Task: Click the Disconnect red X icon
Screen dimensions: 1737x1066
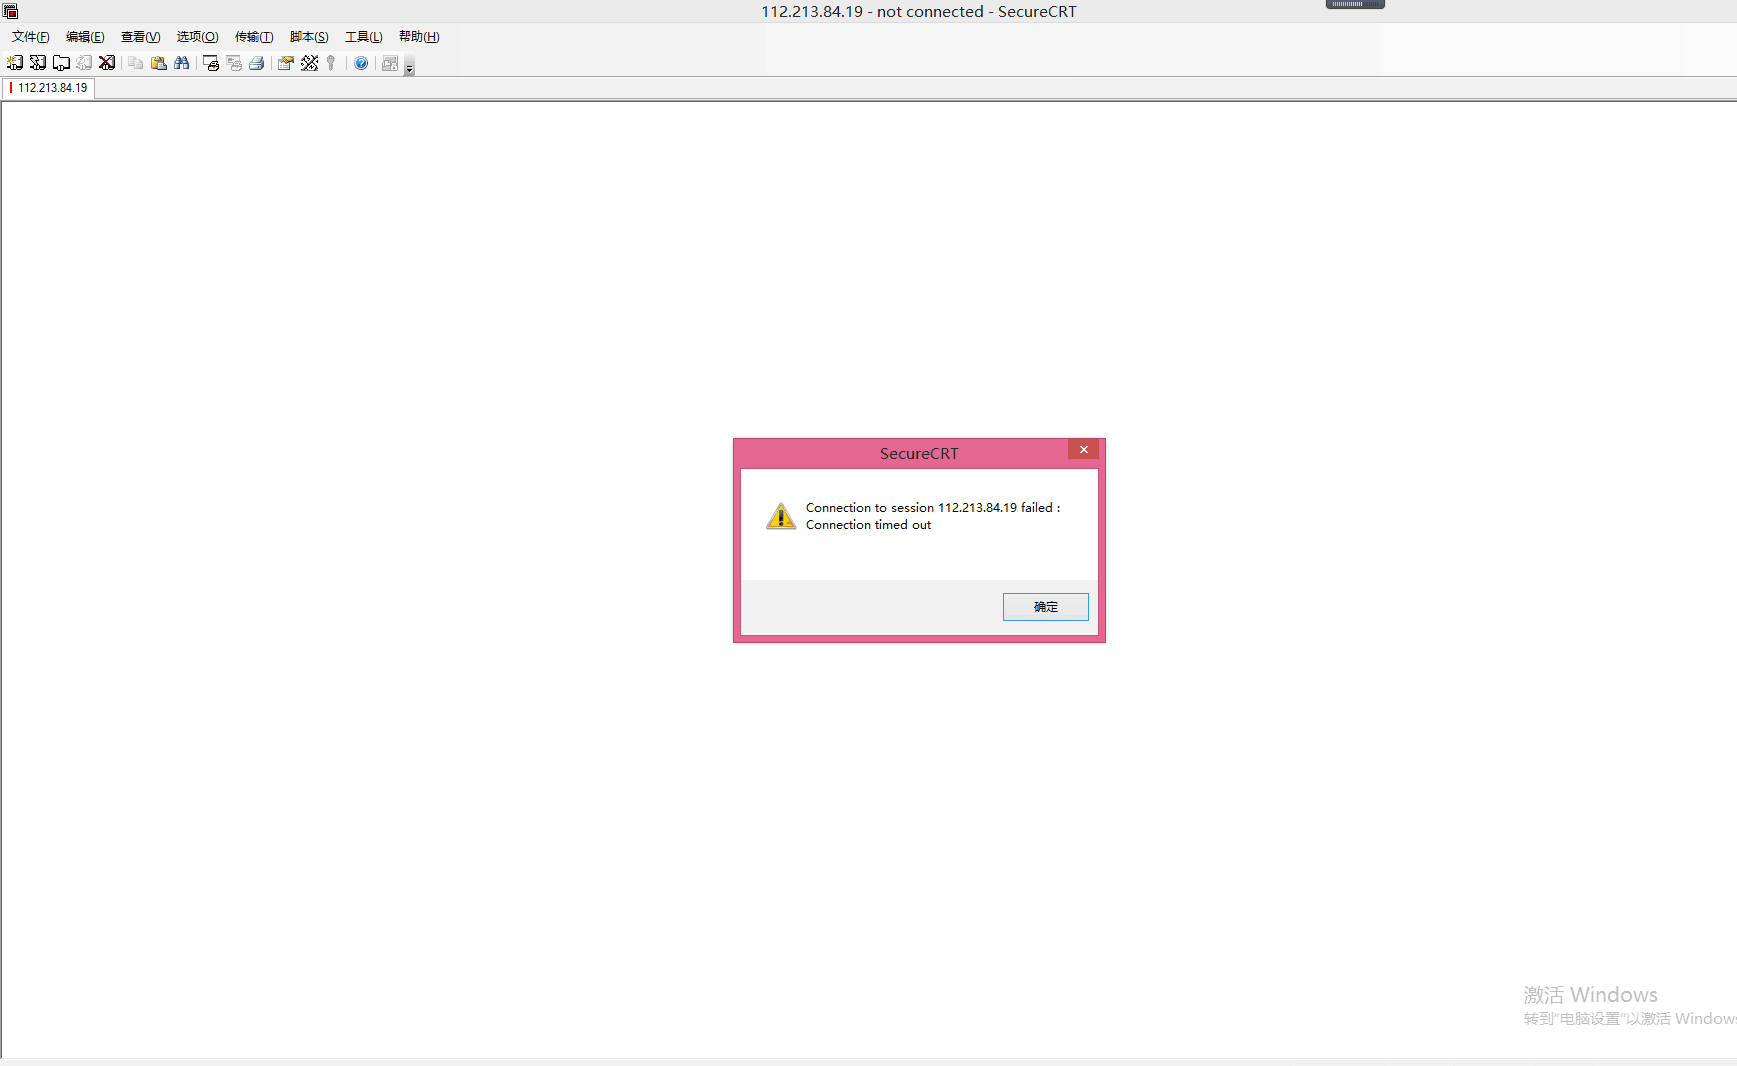Action: 107,63
